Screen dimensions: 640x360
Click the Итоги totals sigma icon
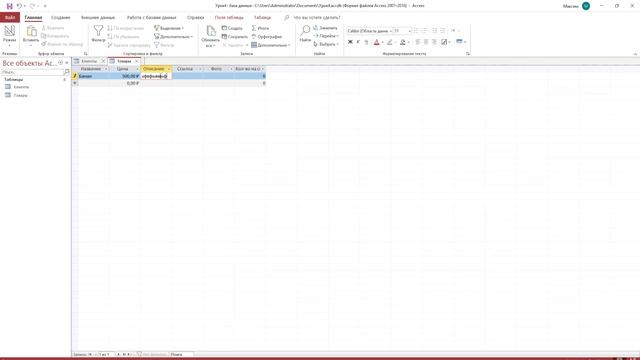[x=254, y=28]
